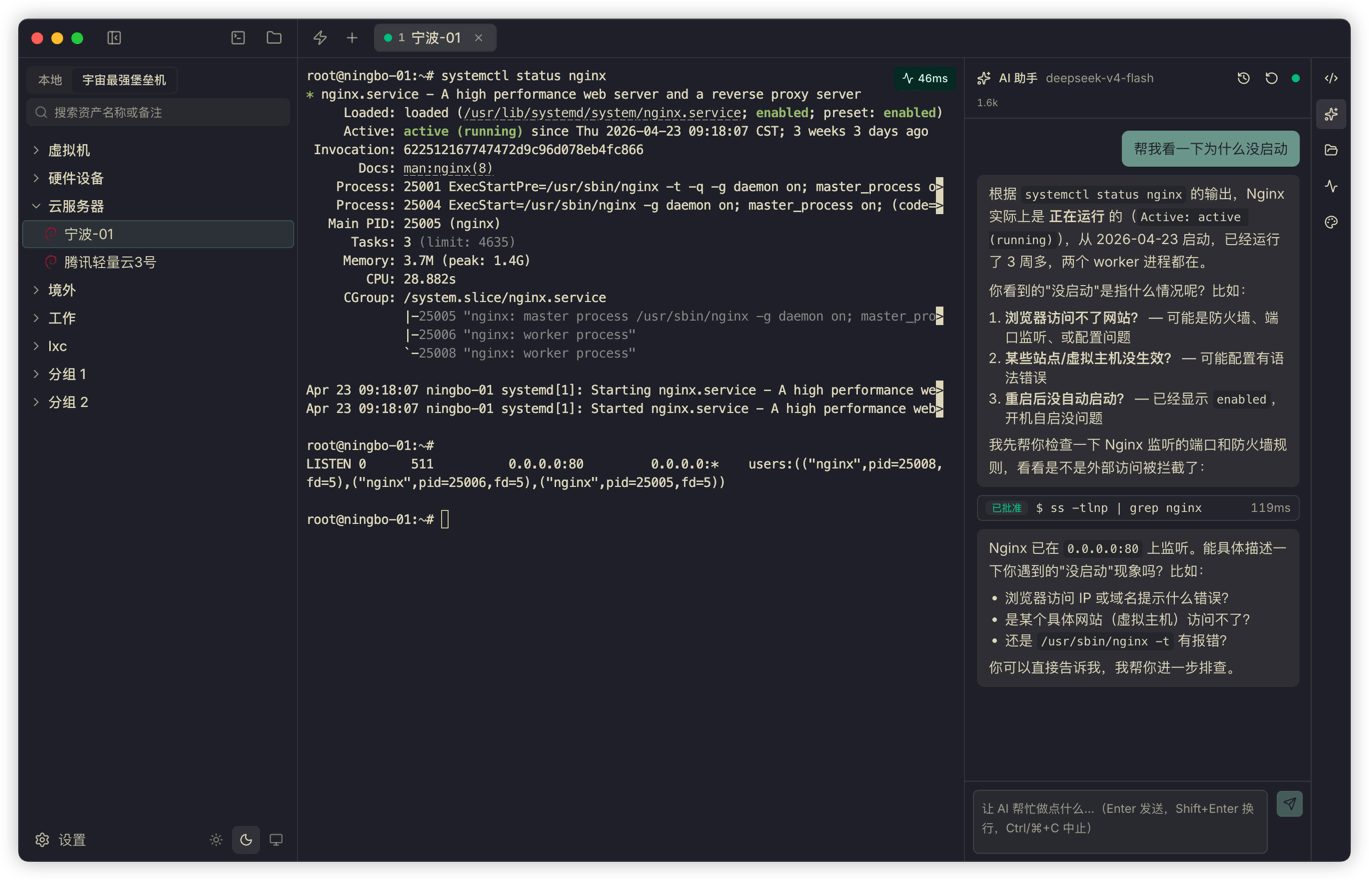Open the file manager folder icon in top bar
Screen dimensions: 1369x880
(274, 38)
